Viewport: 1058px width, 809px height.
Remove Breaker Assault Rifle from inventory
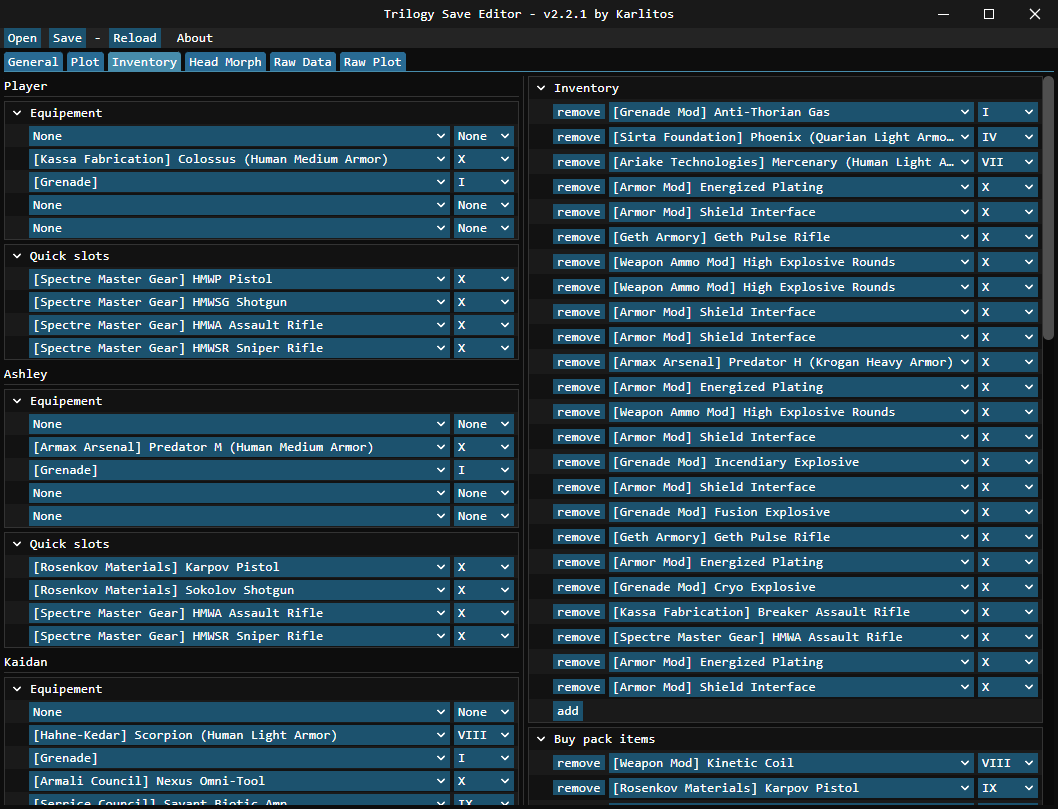[578, 612]
